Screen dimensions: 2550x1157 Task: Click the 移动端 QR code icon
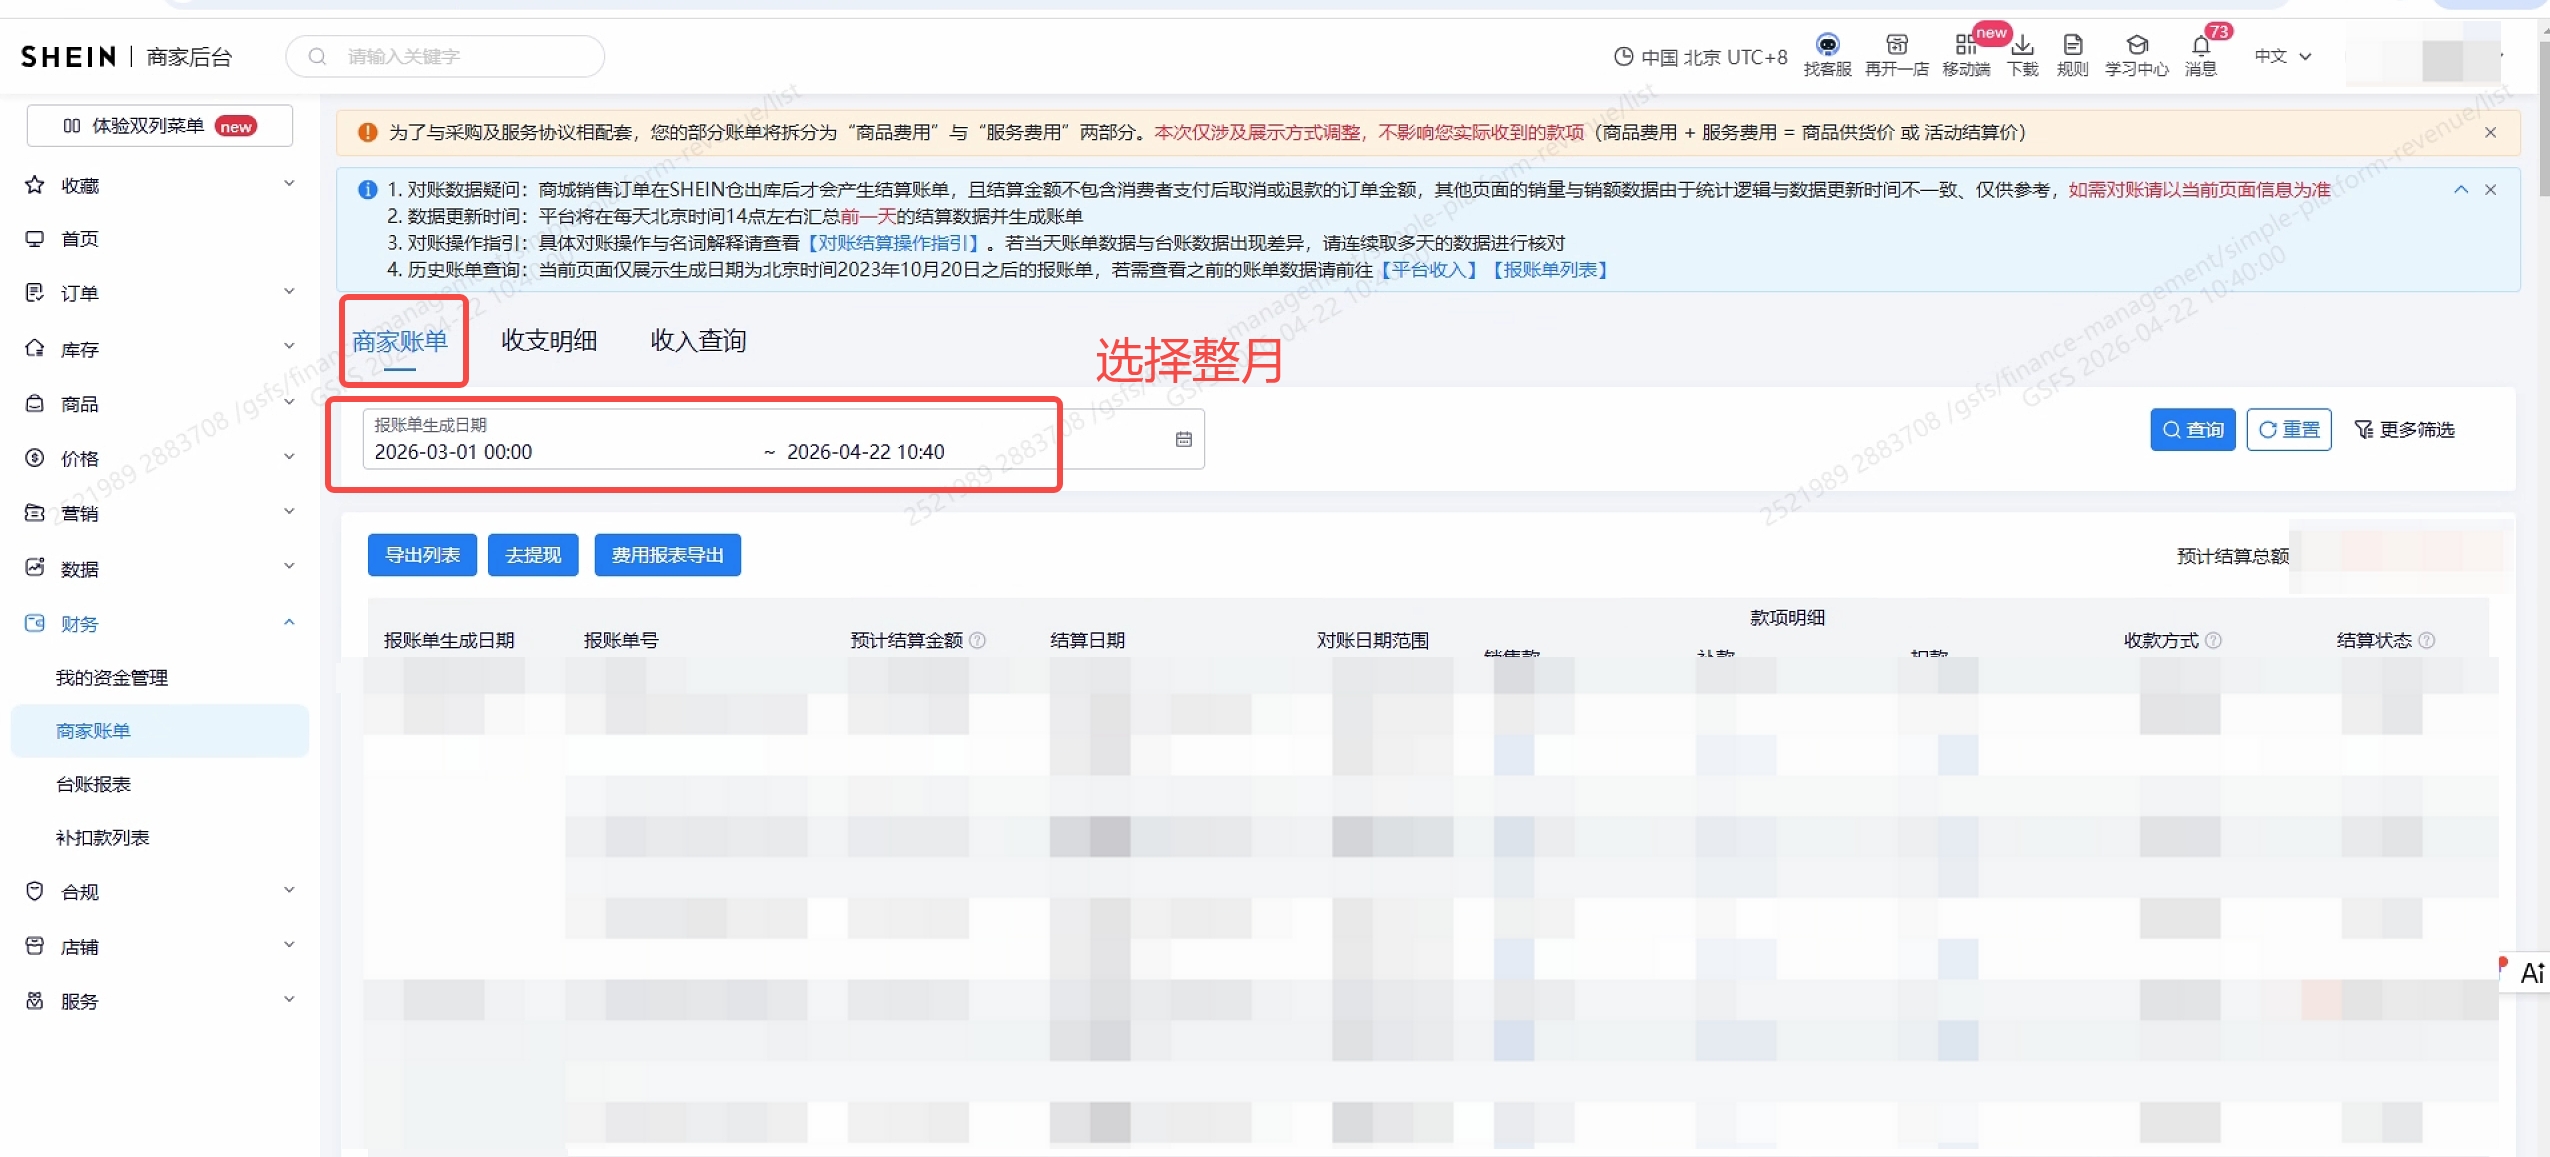coord(1965,46)
